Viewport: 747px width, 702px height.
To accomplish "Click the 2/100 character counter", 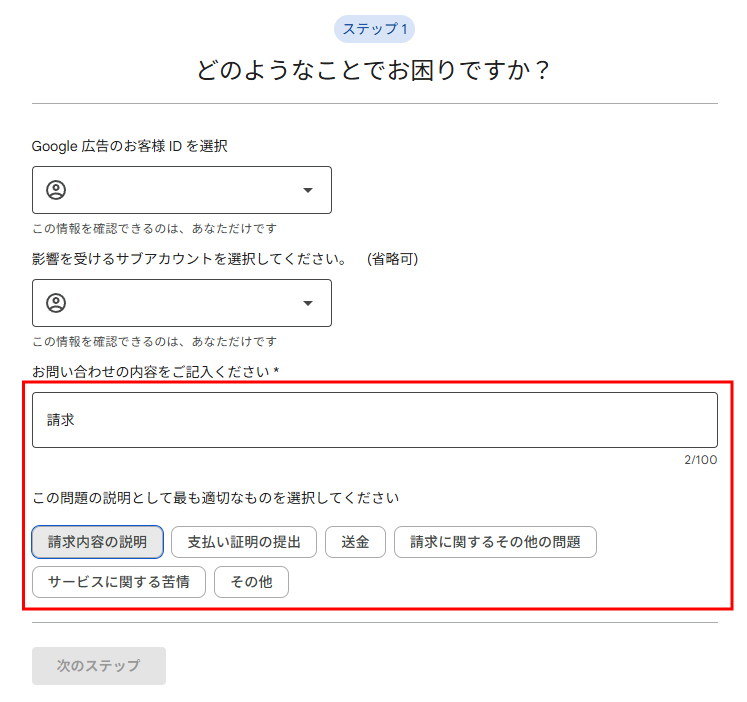I will click(x=700, y=460).
